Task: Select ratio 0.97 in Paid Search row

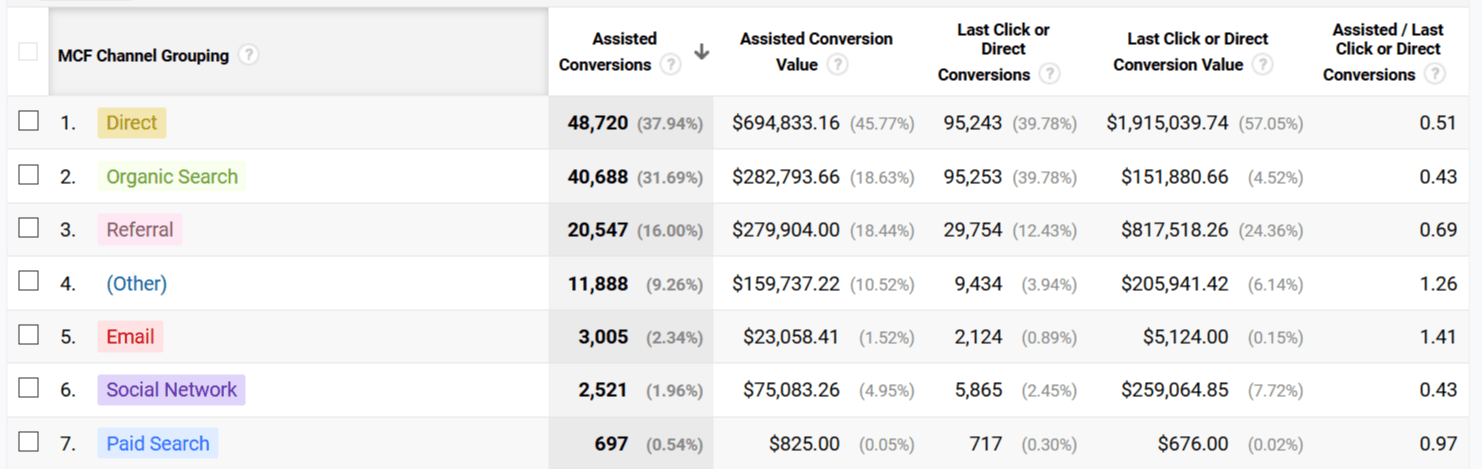Action: pos(1438,444)
